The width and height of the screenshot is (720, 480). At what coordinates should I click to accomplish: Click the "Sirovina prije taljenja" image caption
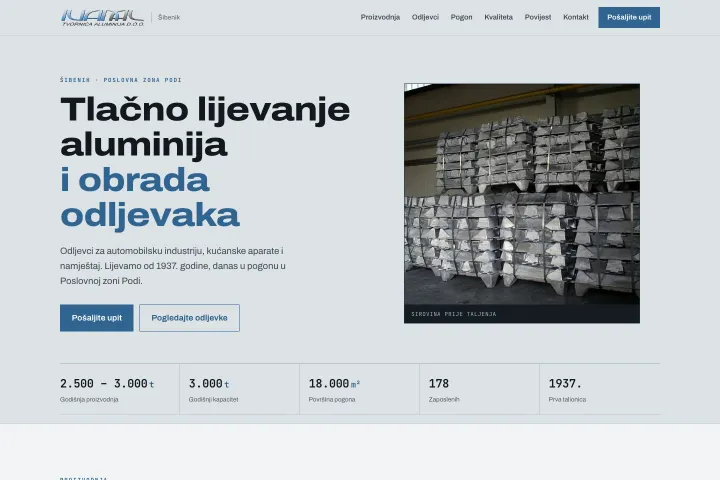(454, 314)
